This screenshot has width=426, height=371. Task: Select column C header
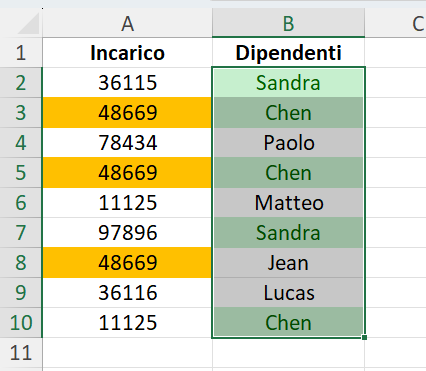point(396,23)
